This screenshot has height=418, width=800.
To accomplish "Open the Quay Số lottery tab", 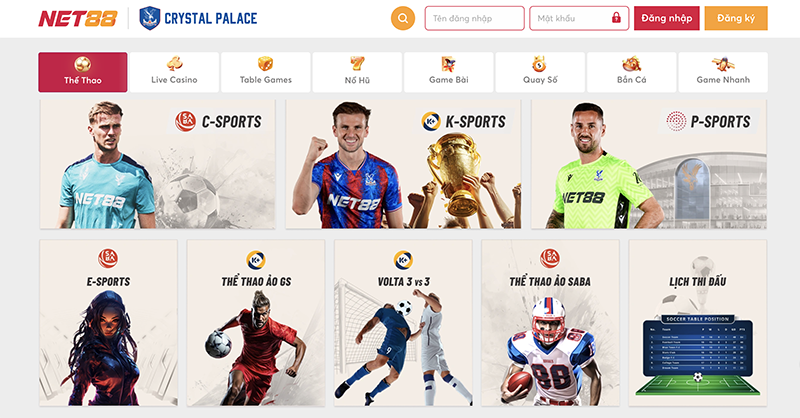I will [540, 72].
